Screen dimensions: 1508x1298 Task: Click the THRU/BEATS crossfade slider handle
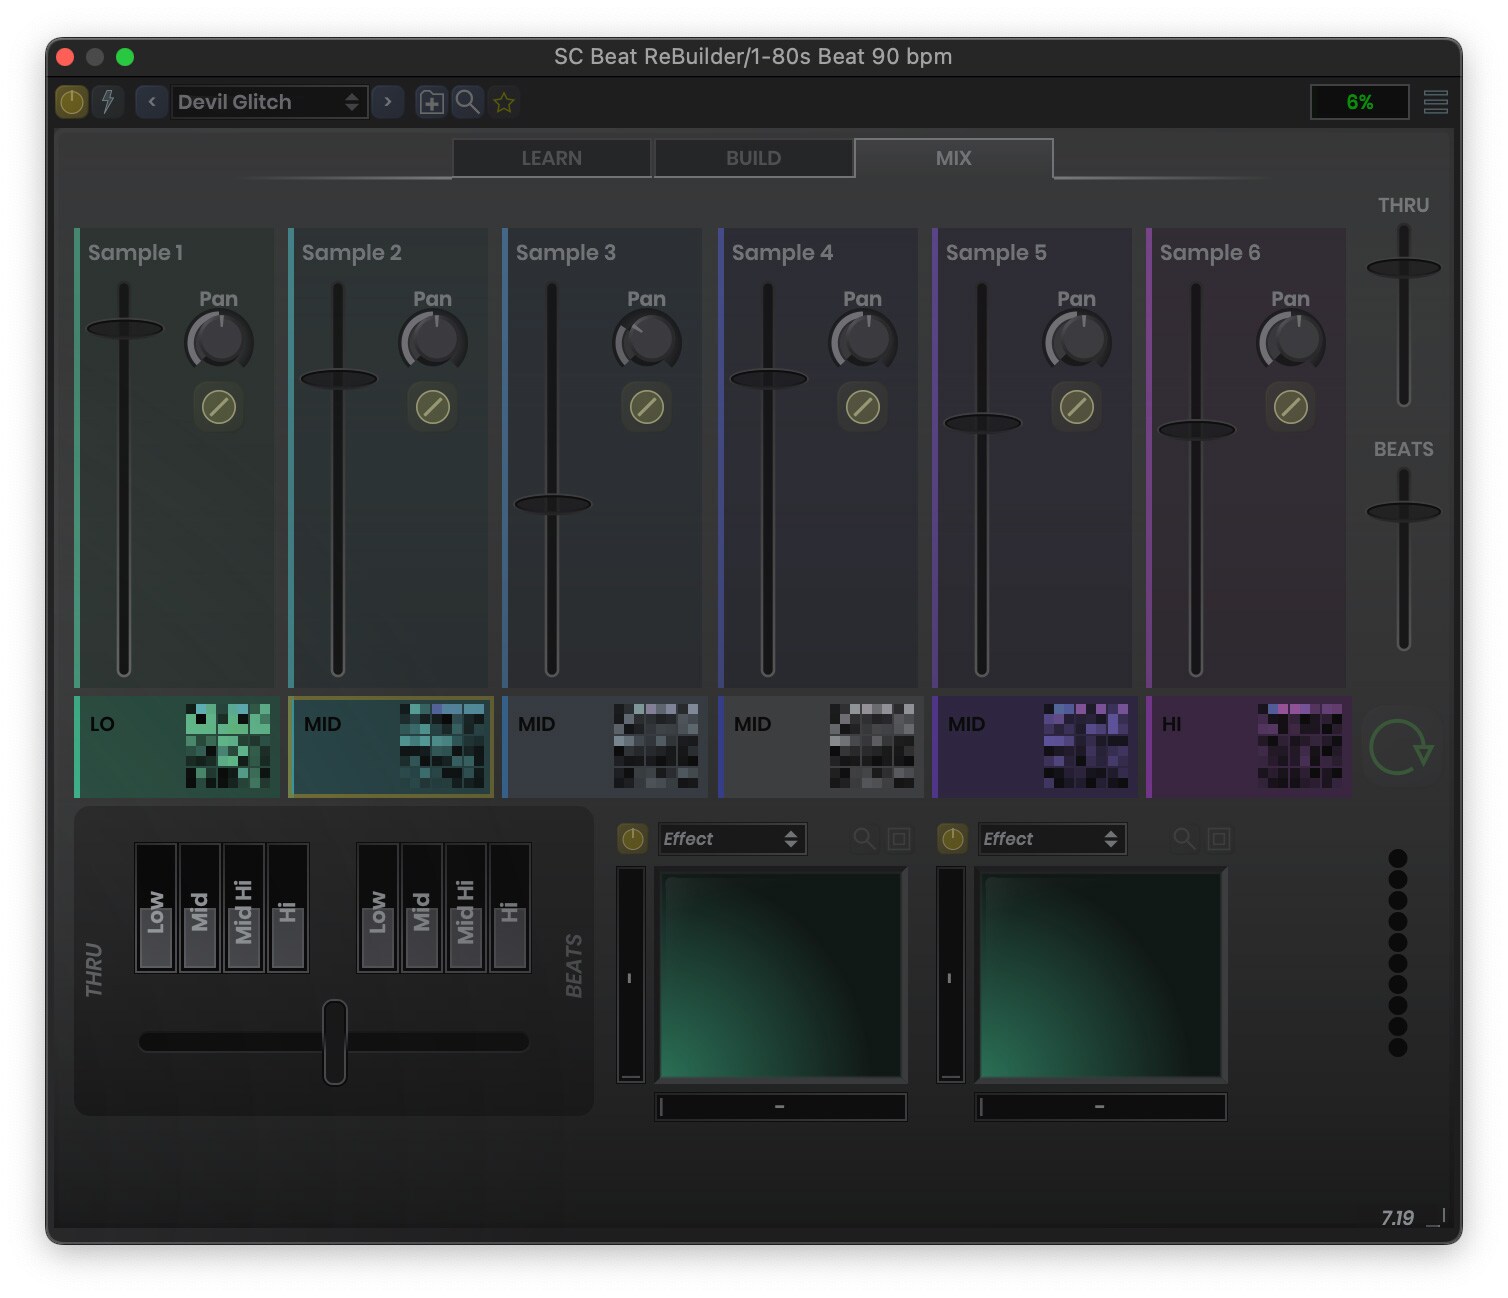click(x=334, y=1042)
